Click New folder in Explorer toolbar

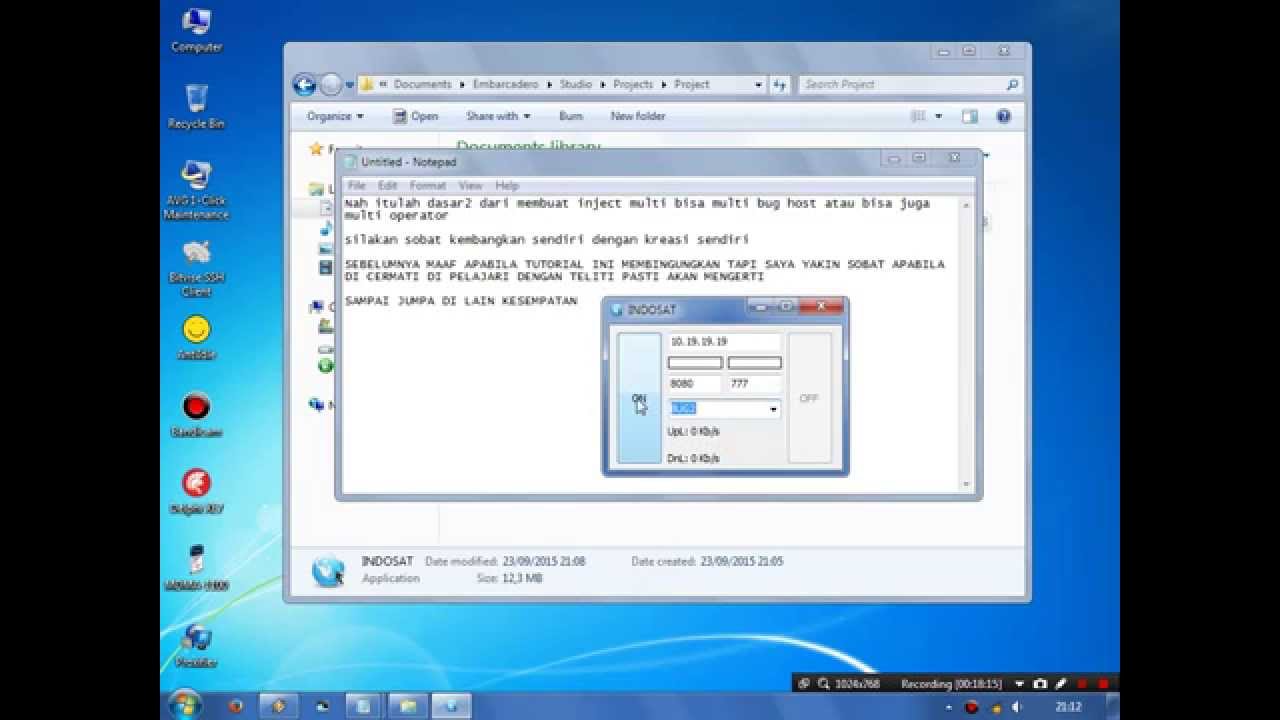[638, 116]
